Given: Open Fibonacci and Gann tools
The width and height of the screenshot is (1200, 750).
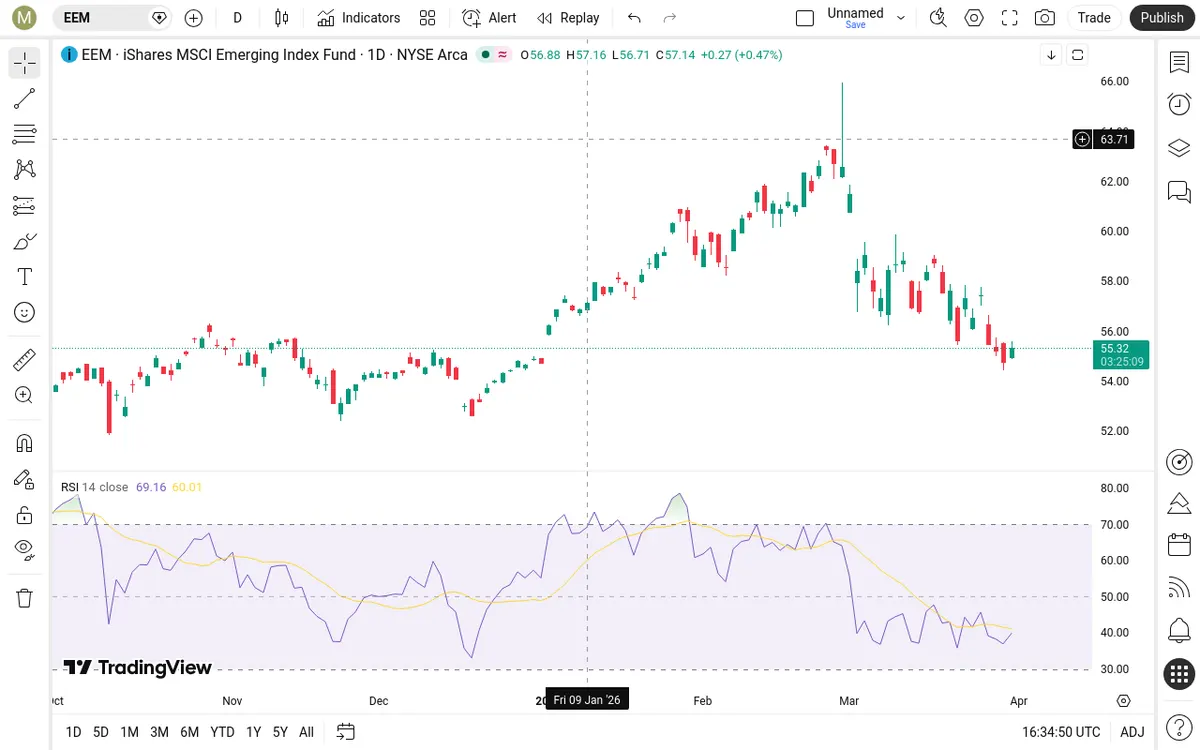Looking at the screenshot, I should [25, 134].
